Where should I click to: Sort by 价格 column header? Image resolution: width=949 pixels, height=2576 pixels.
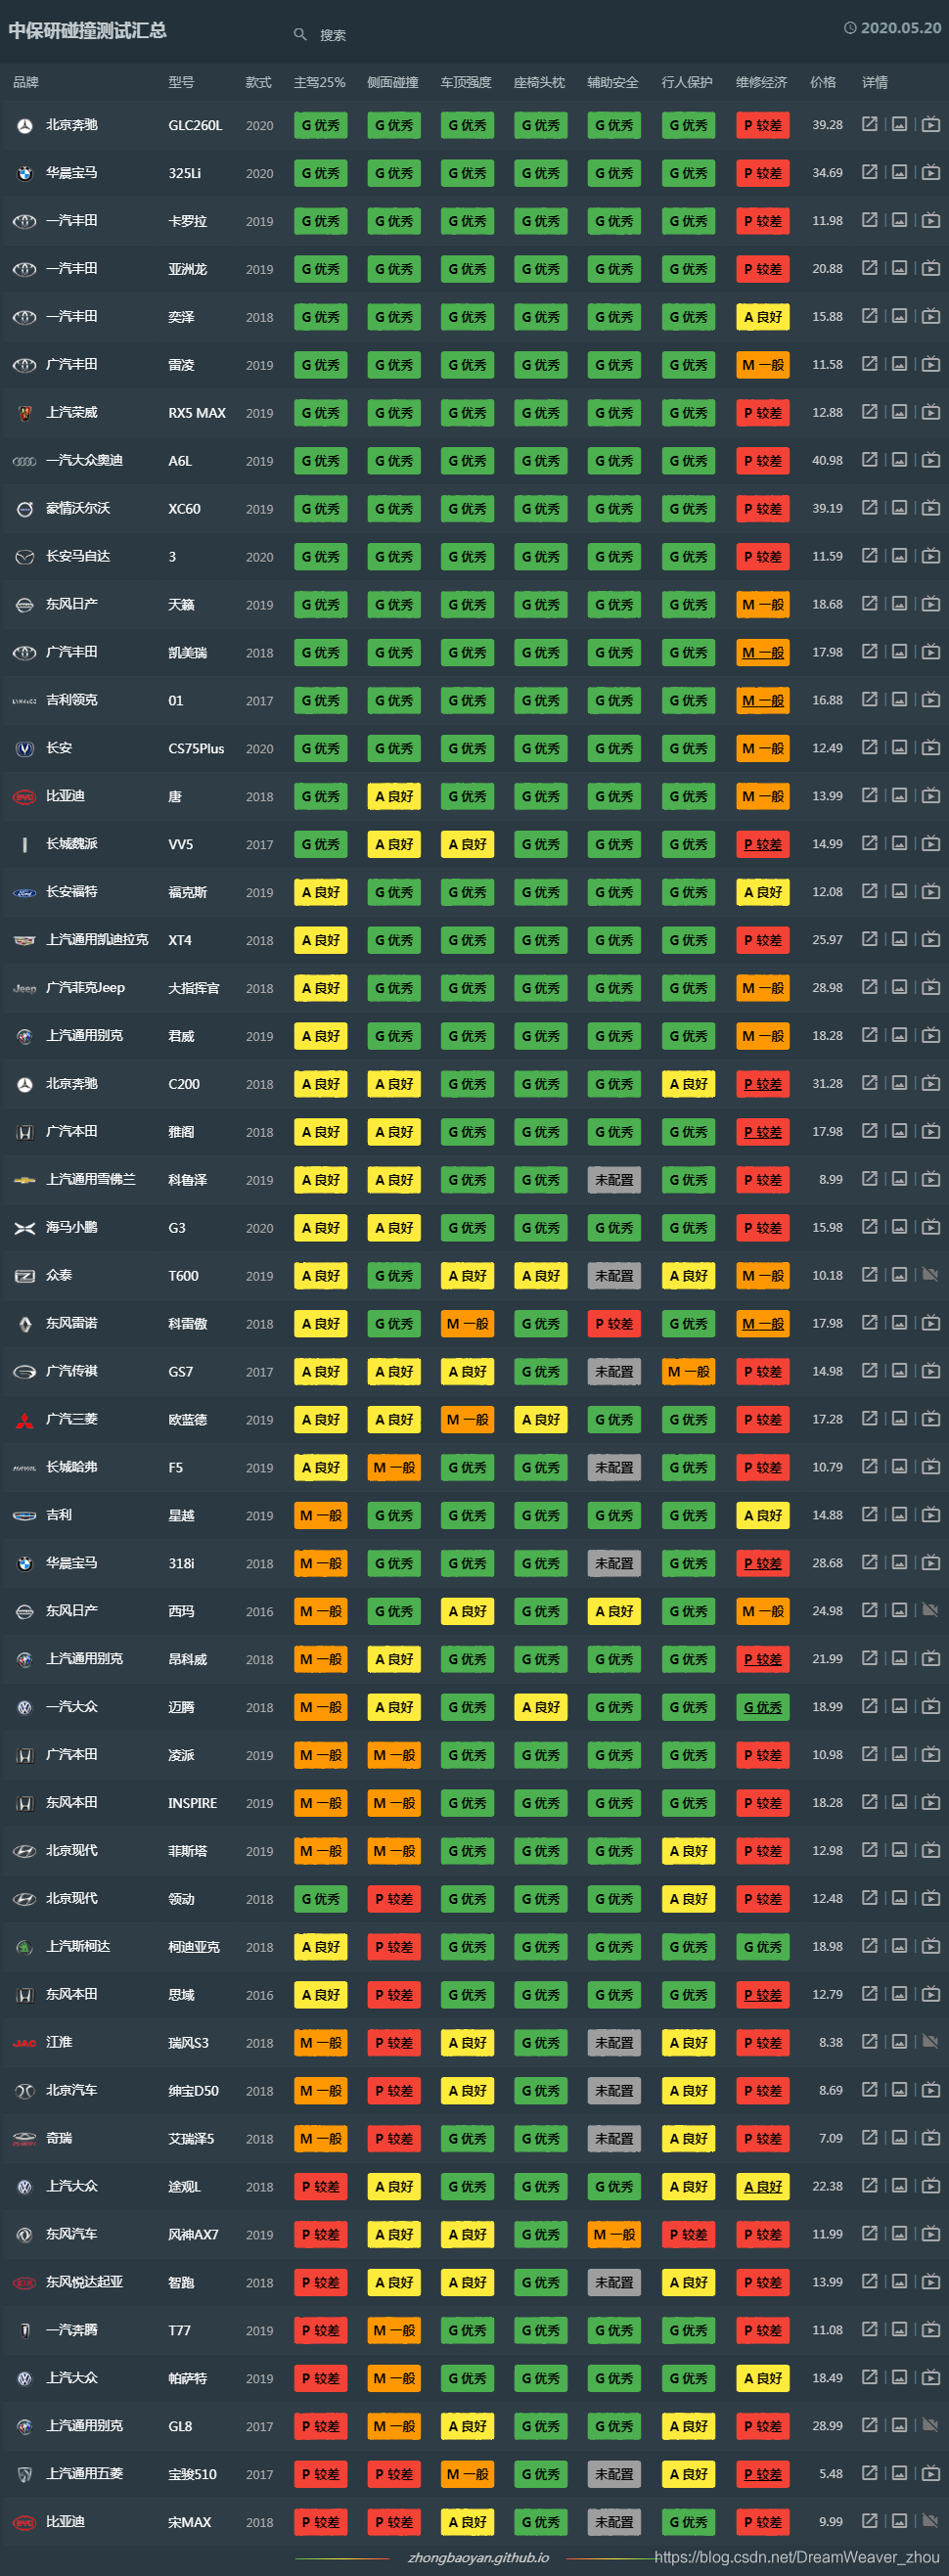coord(823,82)
